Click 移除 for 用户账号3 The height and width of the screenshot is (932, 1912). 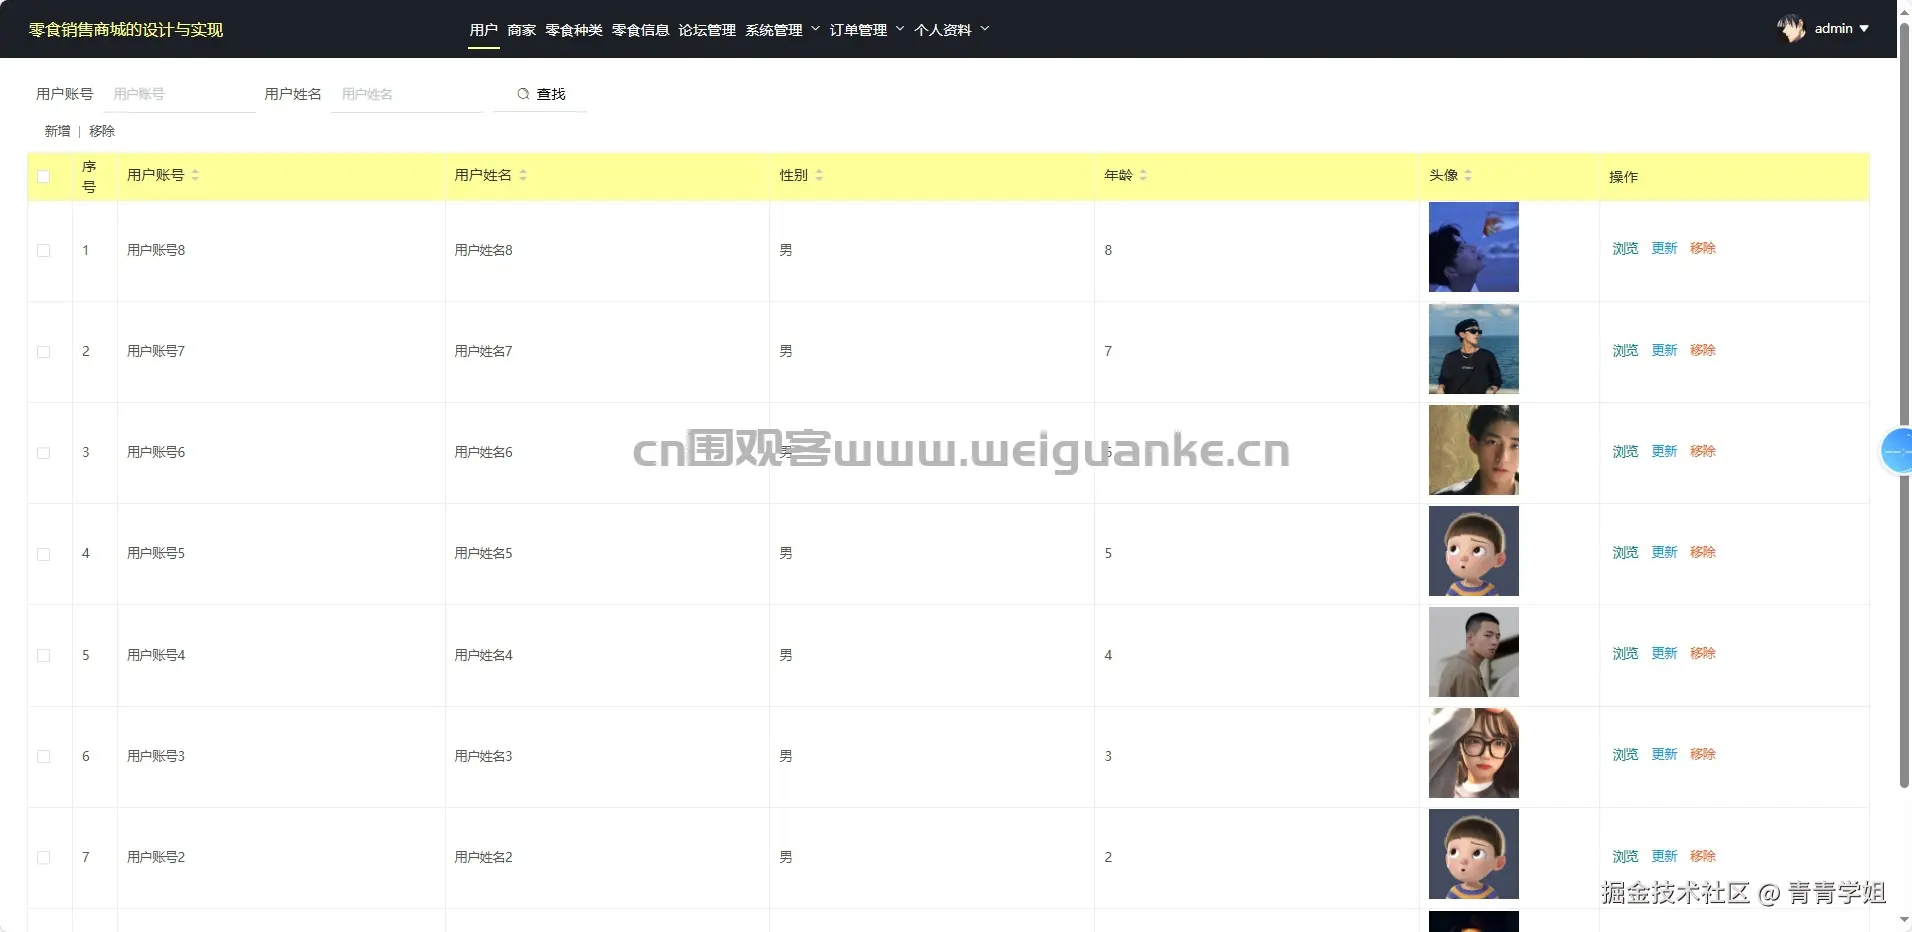1703,754
